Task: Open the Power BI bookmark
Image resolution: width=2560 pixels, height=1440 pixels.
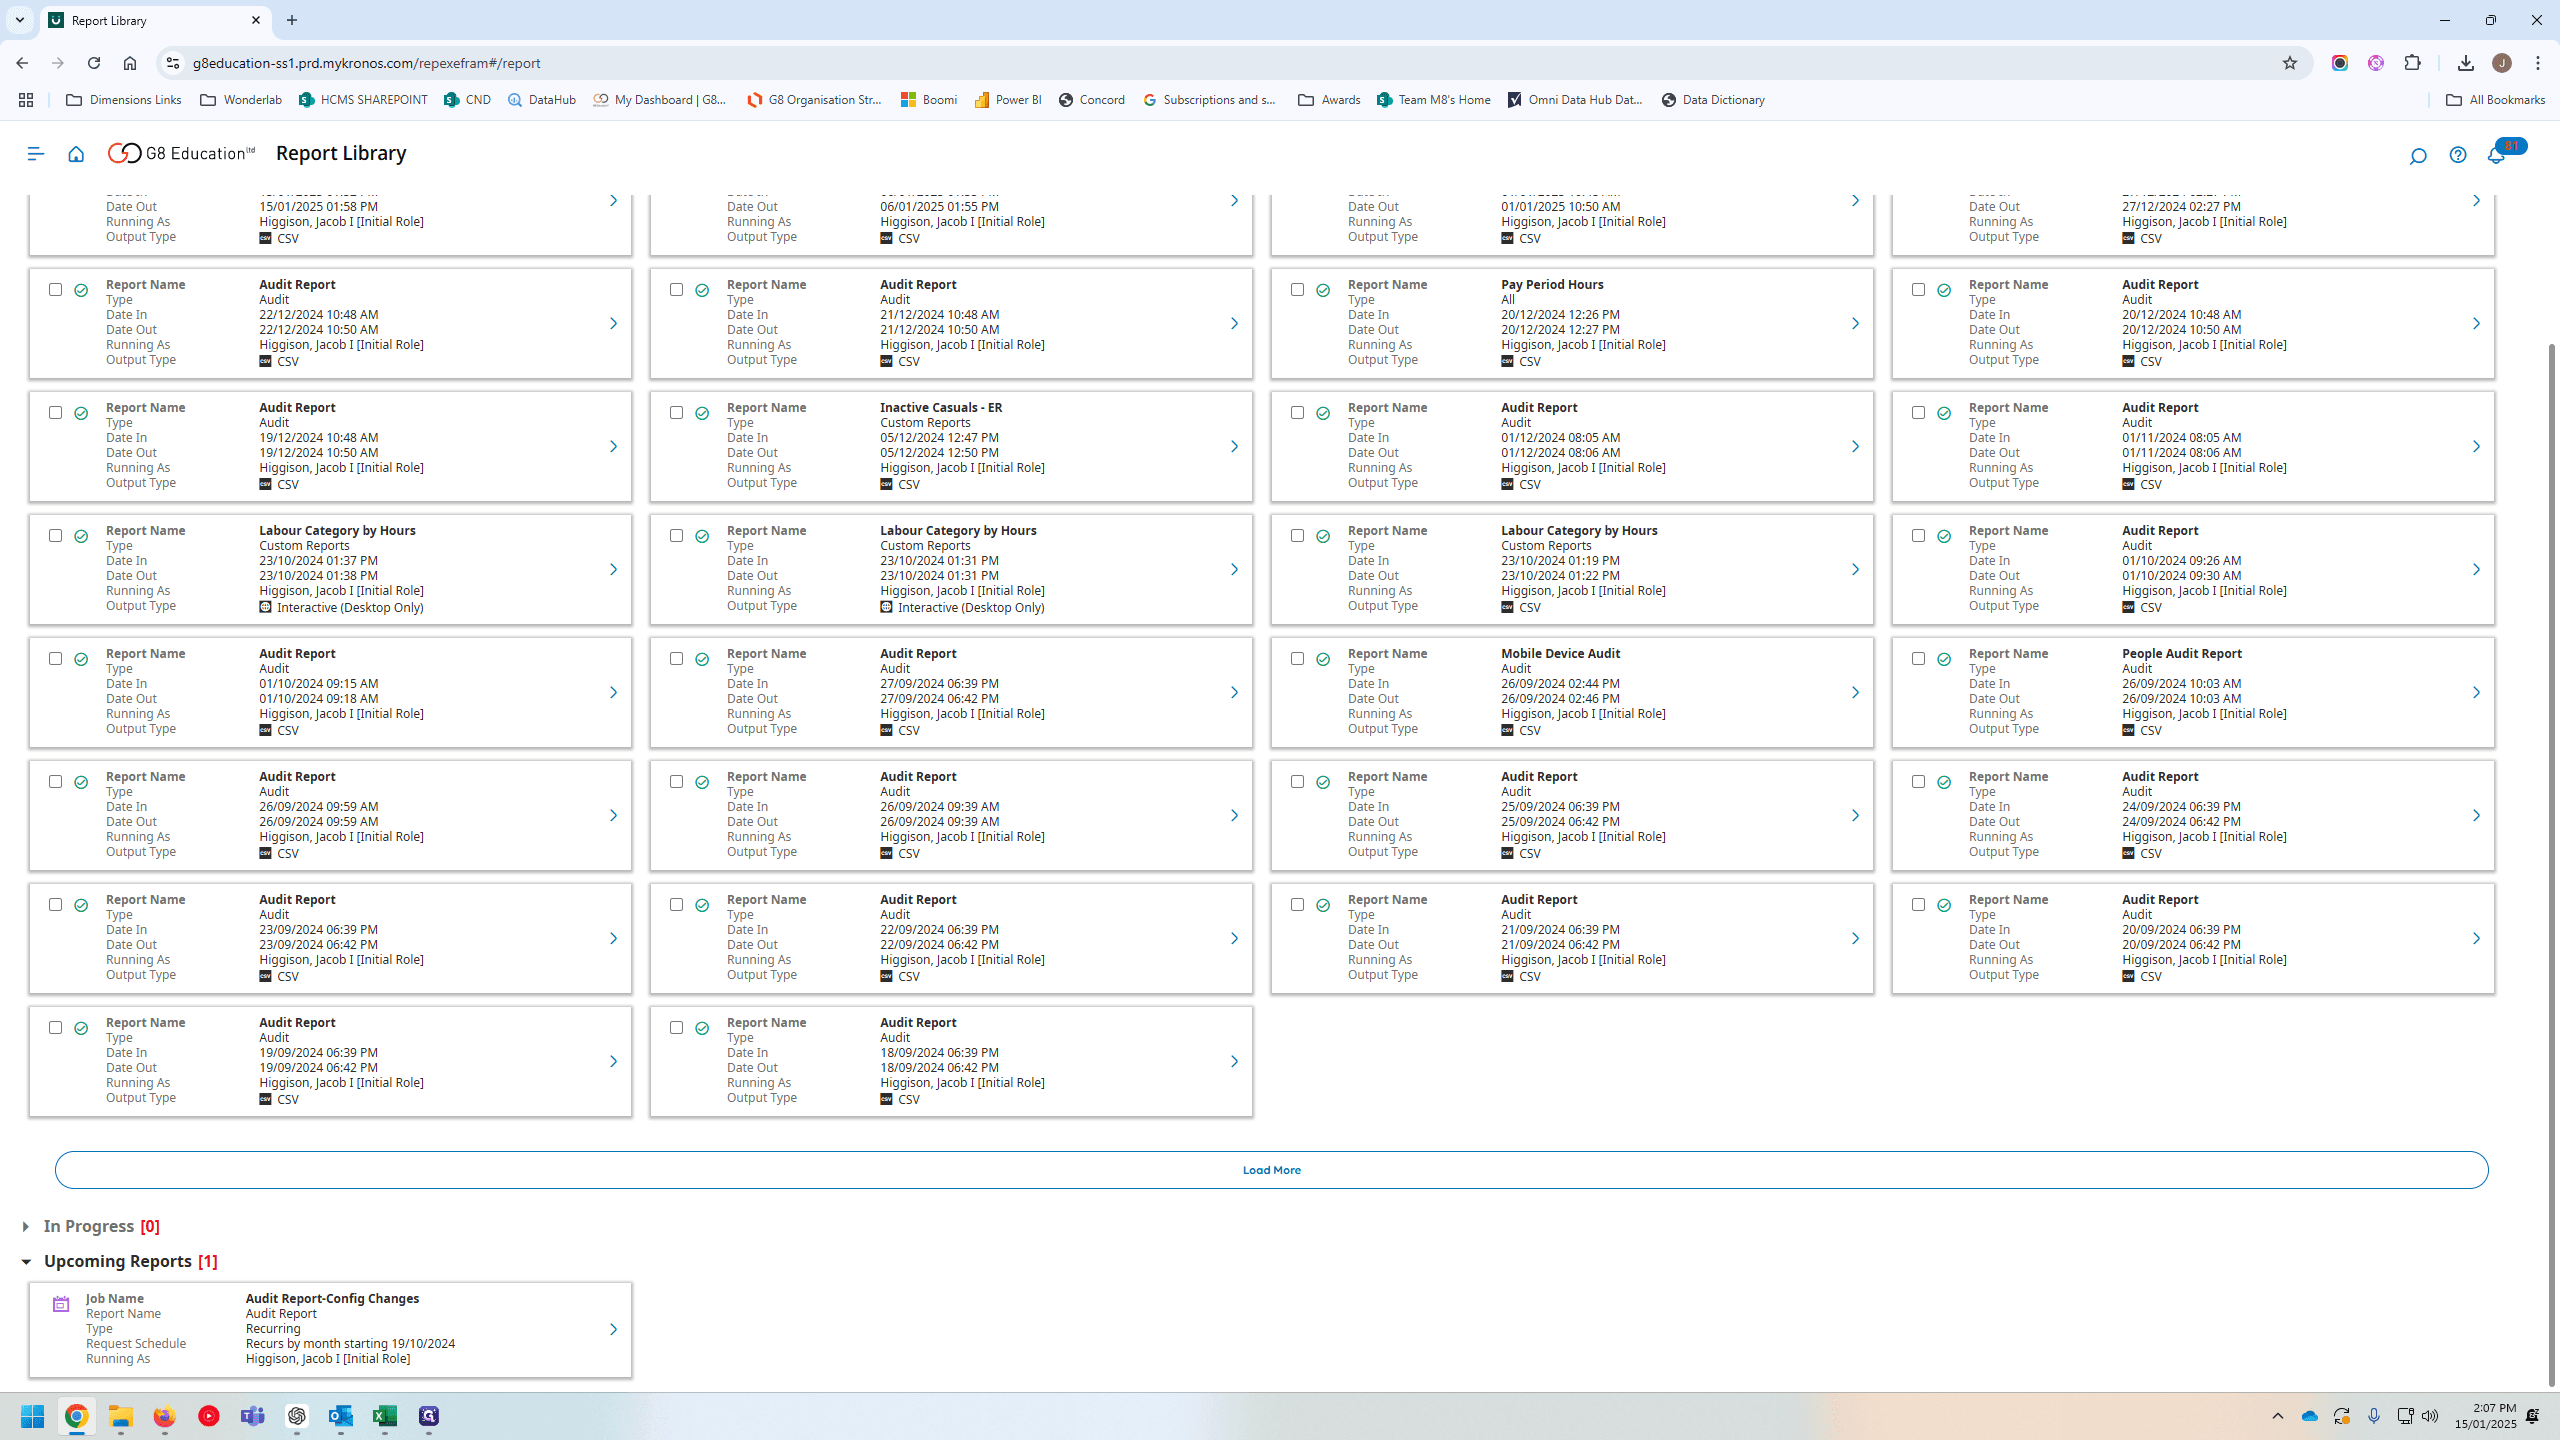Action: (1008, 100)
